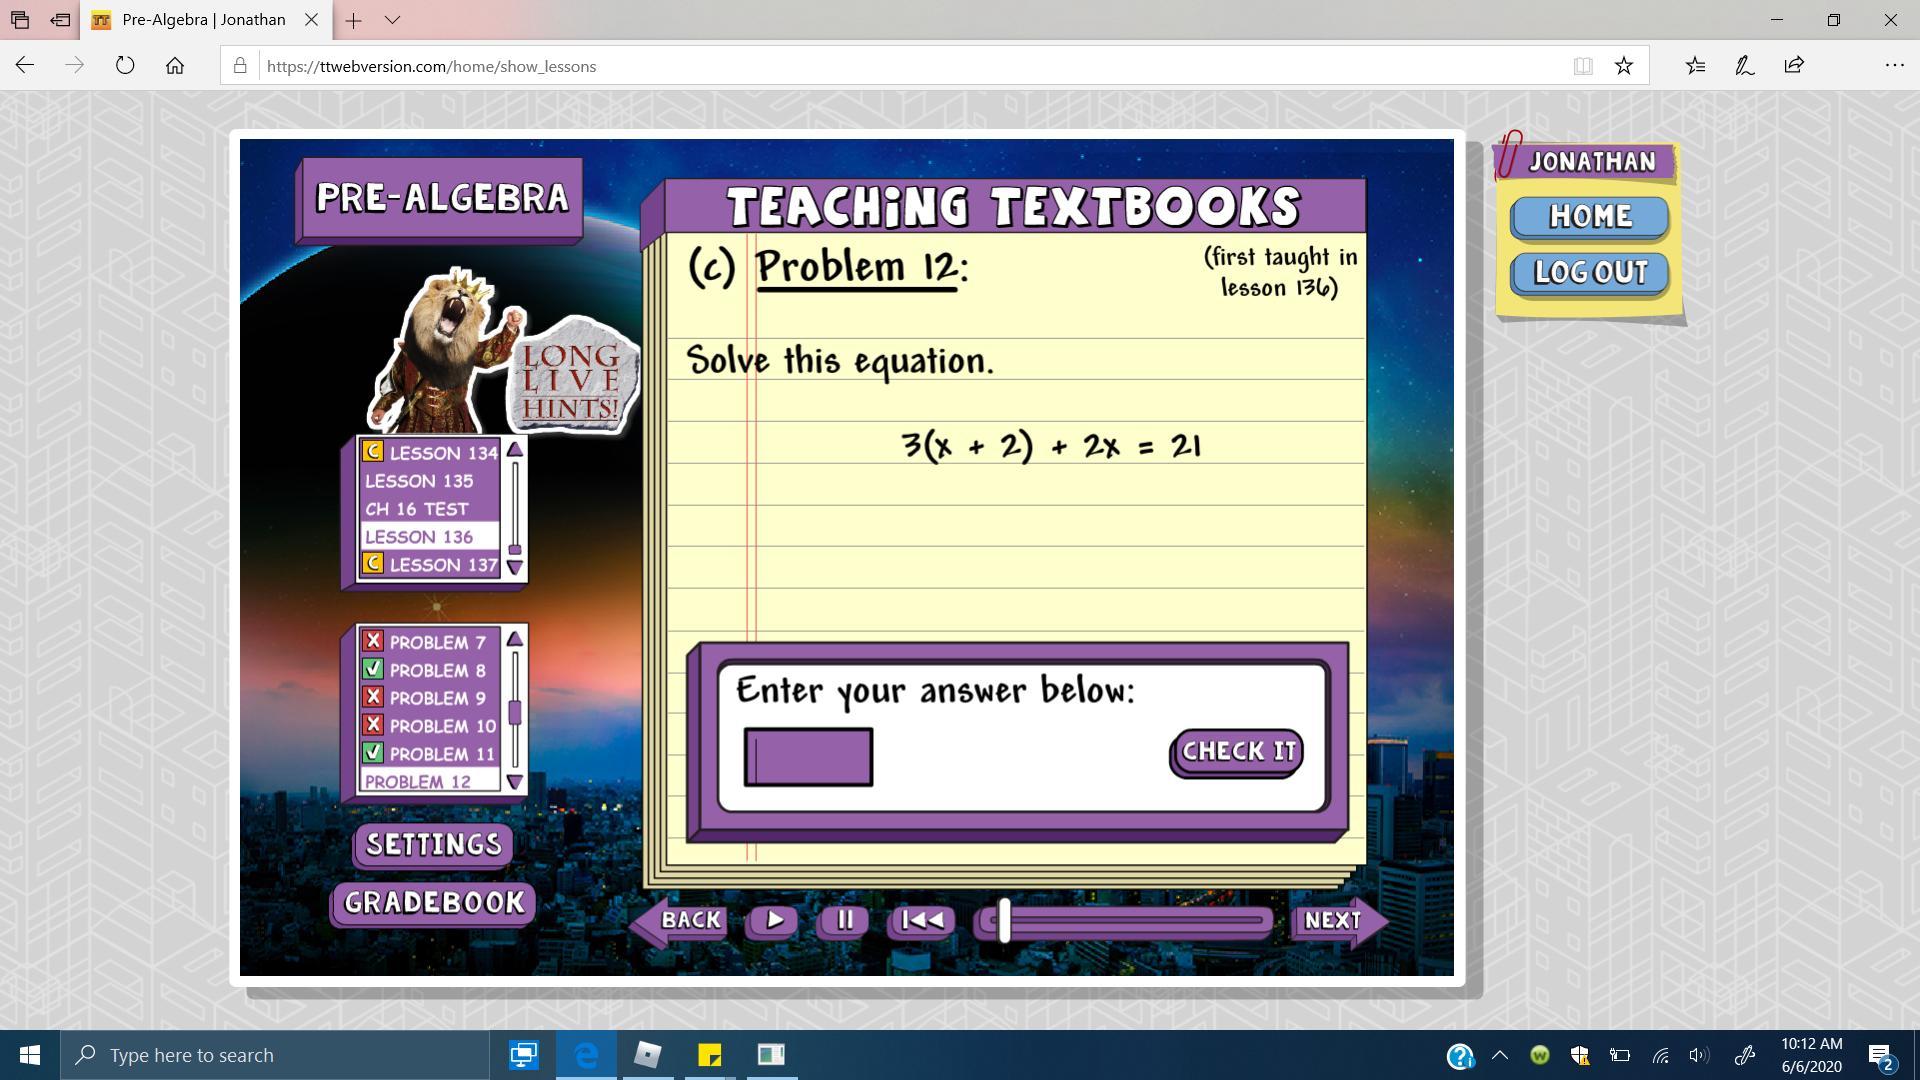Select CH 16 TEST in lesson list
Image resolution: width=1920 pixels, height=1080 pixels.
tap(416, 509)
